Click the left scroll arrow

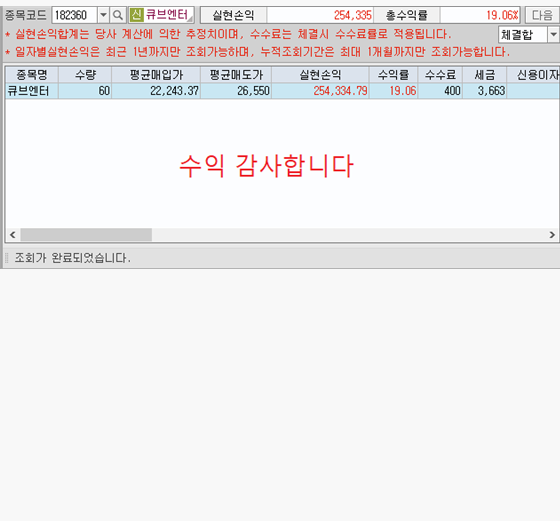[12, 235]
